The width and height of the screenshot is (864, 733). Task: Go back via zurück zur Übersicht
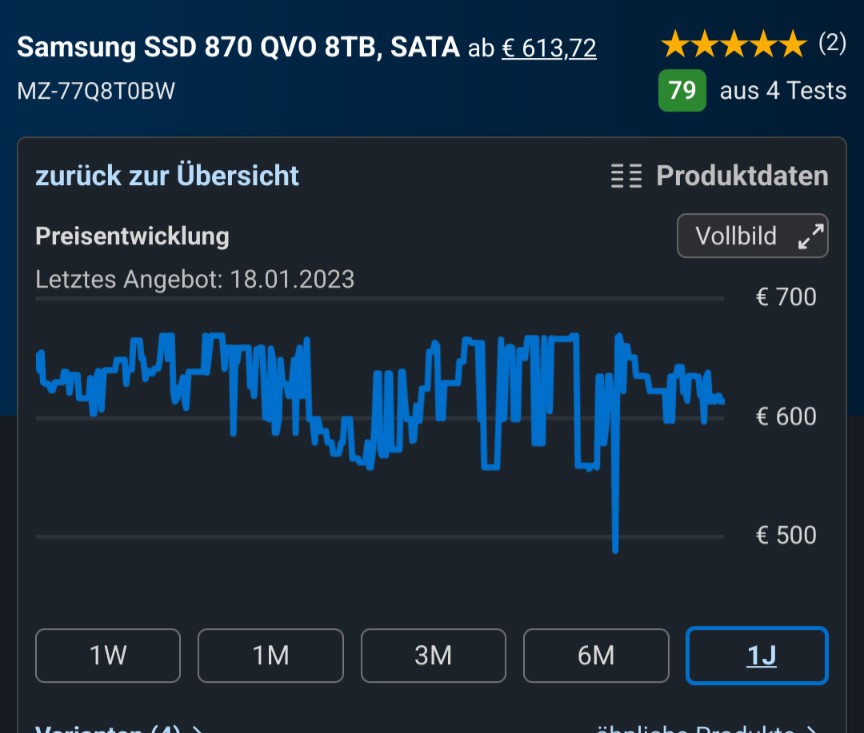(167, 176)
